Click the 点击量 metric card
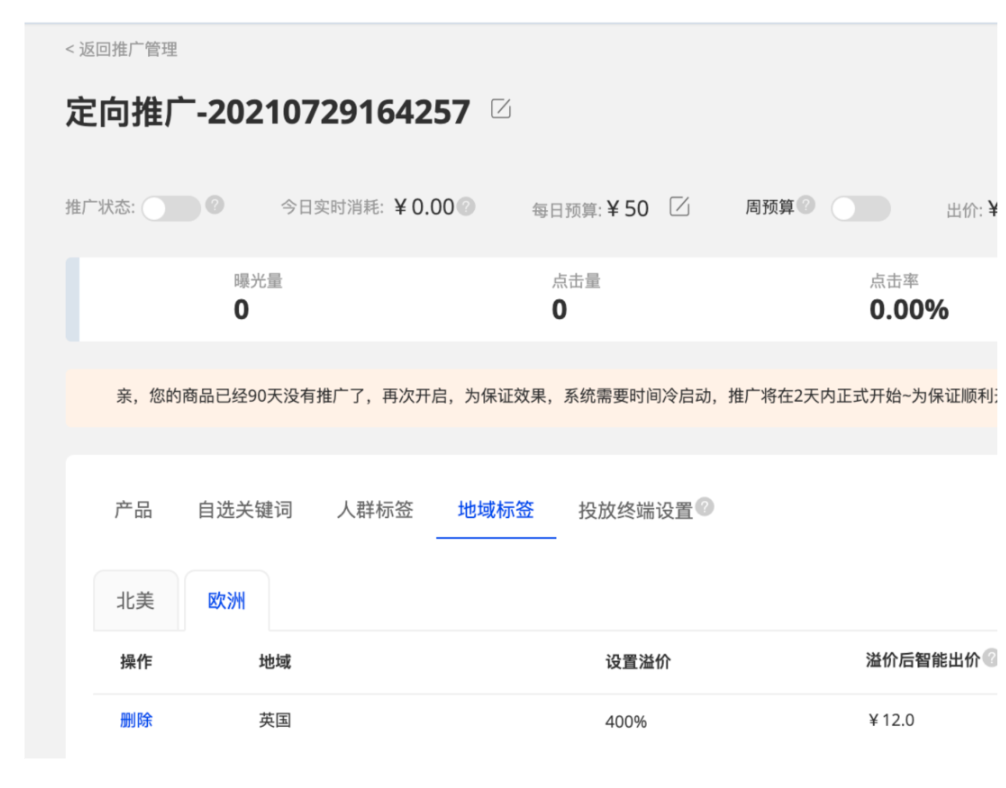1006x788 pixels. 576,299
